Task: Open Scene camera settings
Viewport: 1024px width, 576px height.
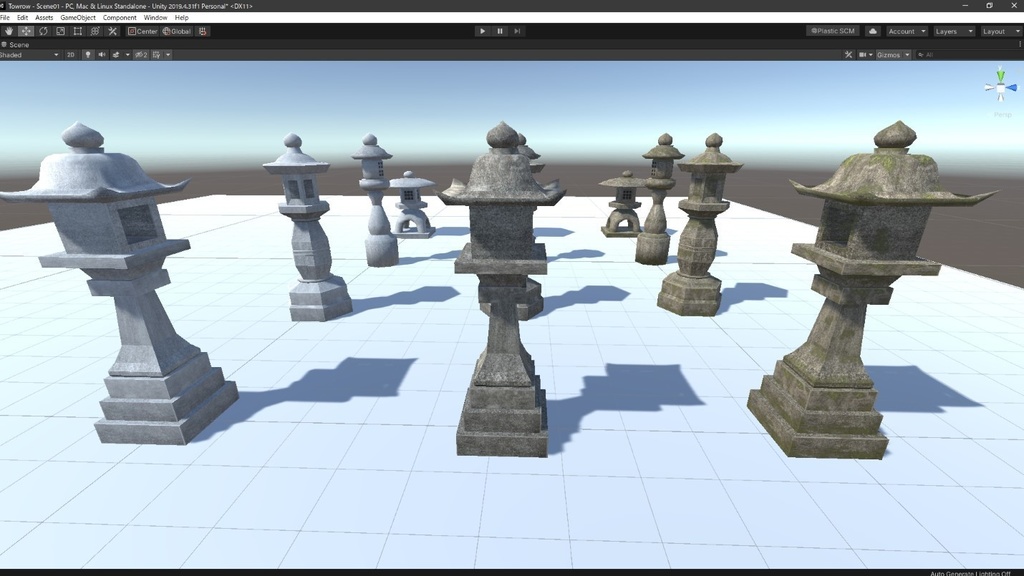Action: [x=863, y=55]
